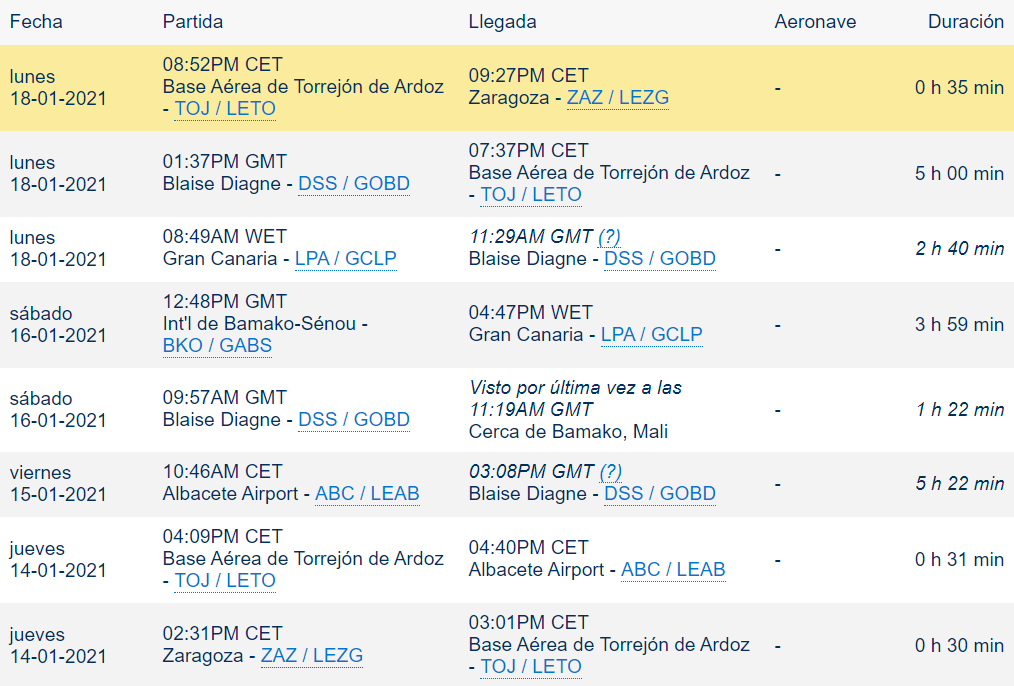Click TOJ / LETO in the 04:09PM departure
1014x686 pixels.
click(x=225, y=581)
